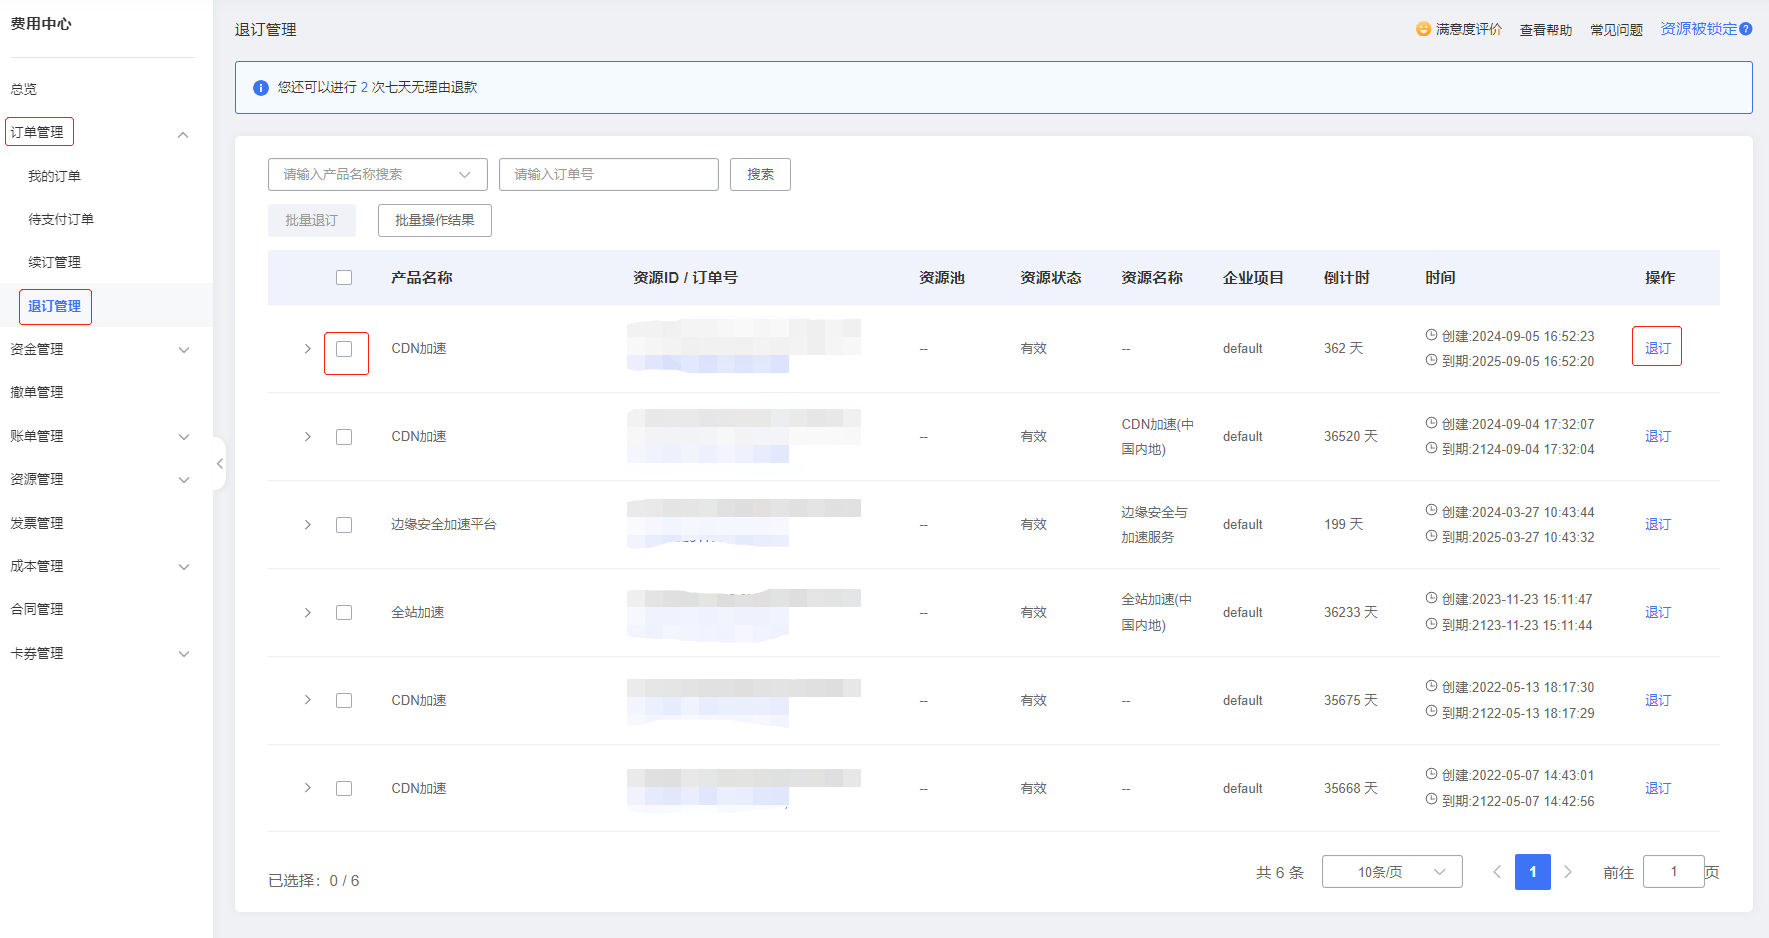1769x938 pixels.
Task: Check the CDN加速 row with 35668 天 countdown
Action: (344, 789)
